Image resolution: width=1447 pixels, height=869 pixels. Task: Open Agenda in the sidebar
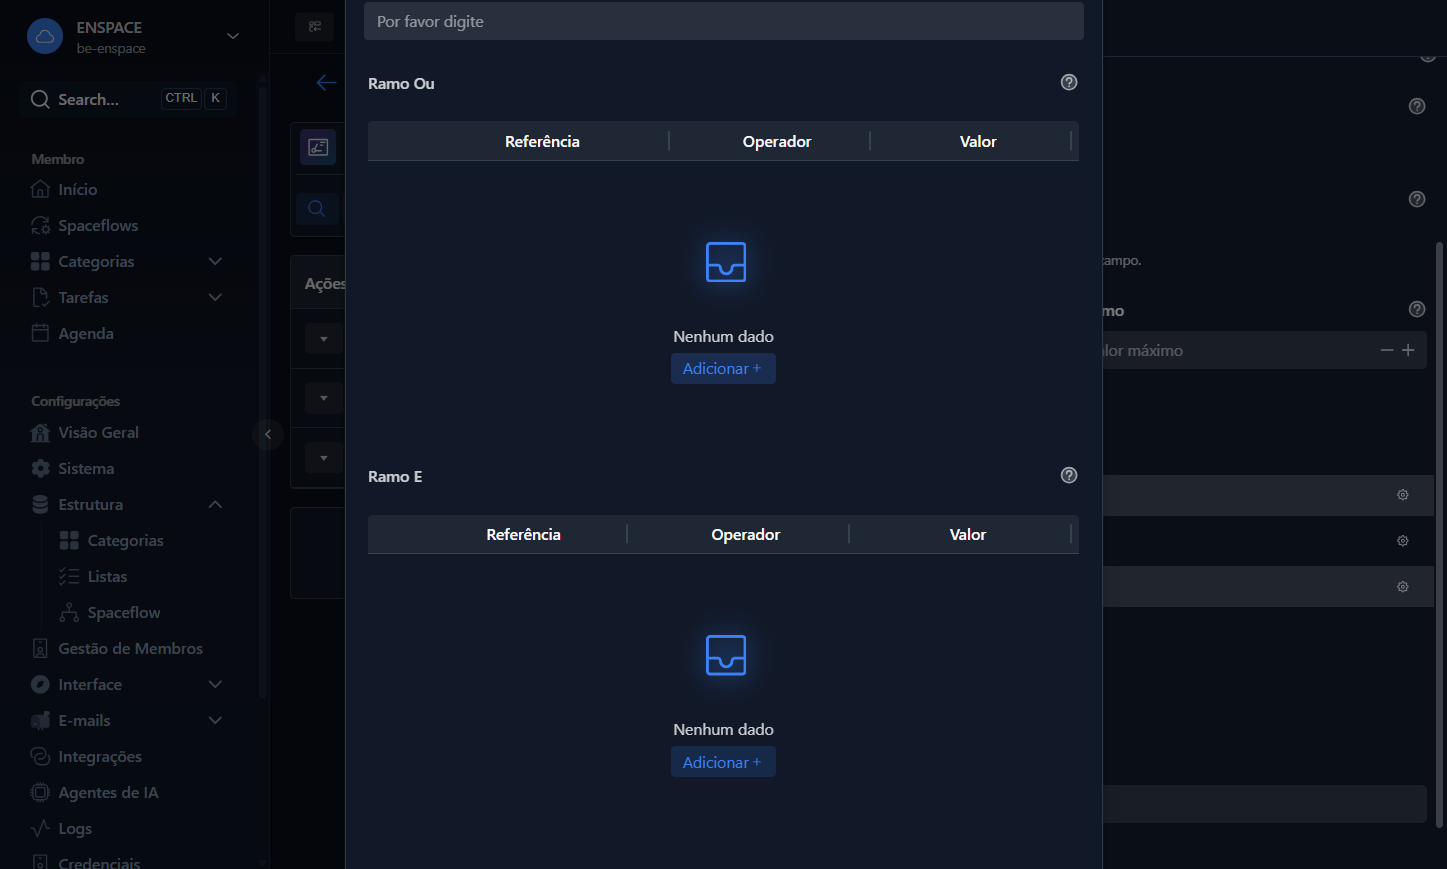(x=86, y=333)
